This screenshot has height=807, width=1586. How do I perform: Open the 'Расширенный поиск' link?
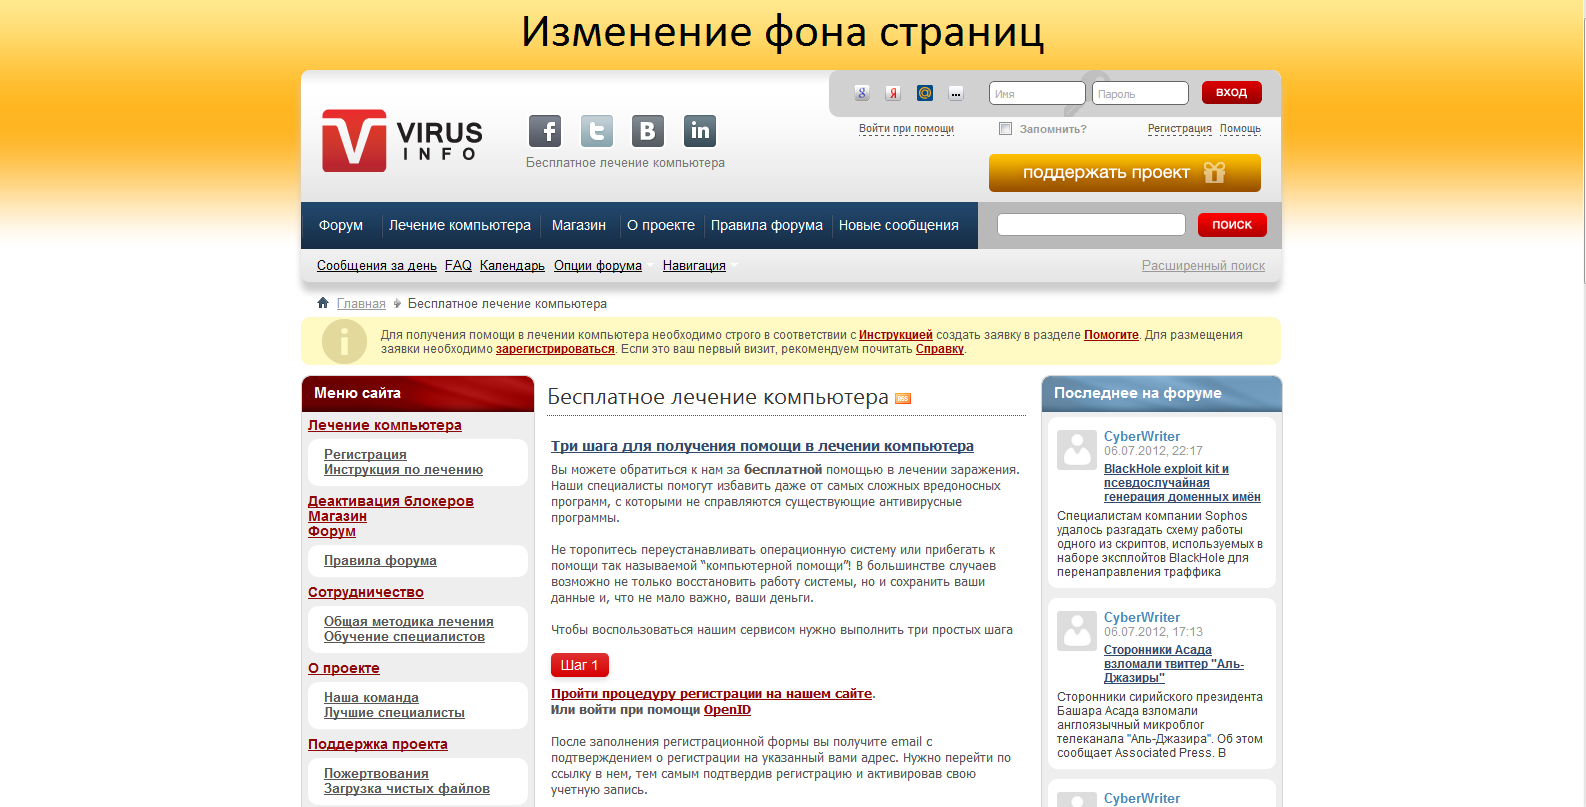click(x=1203, y=266)
